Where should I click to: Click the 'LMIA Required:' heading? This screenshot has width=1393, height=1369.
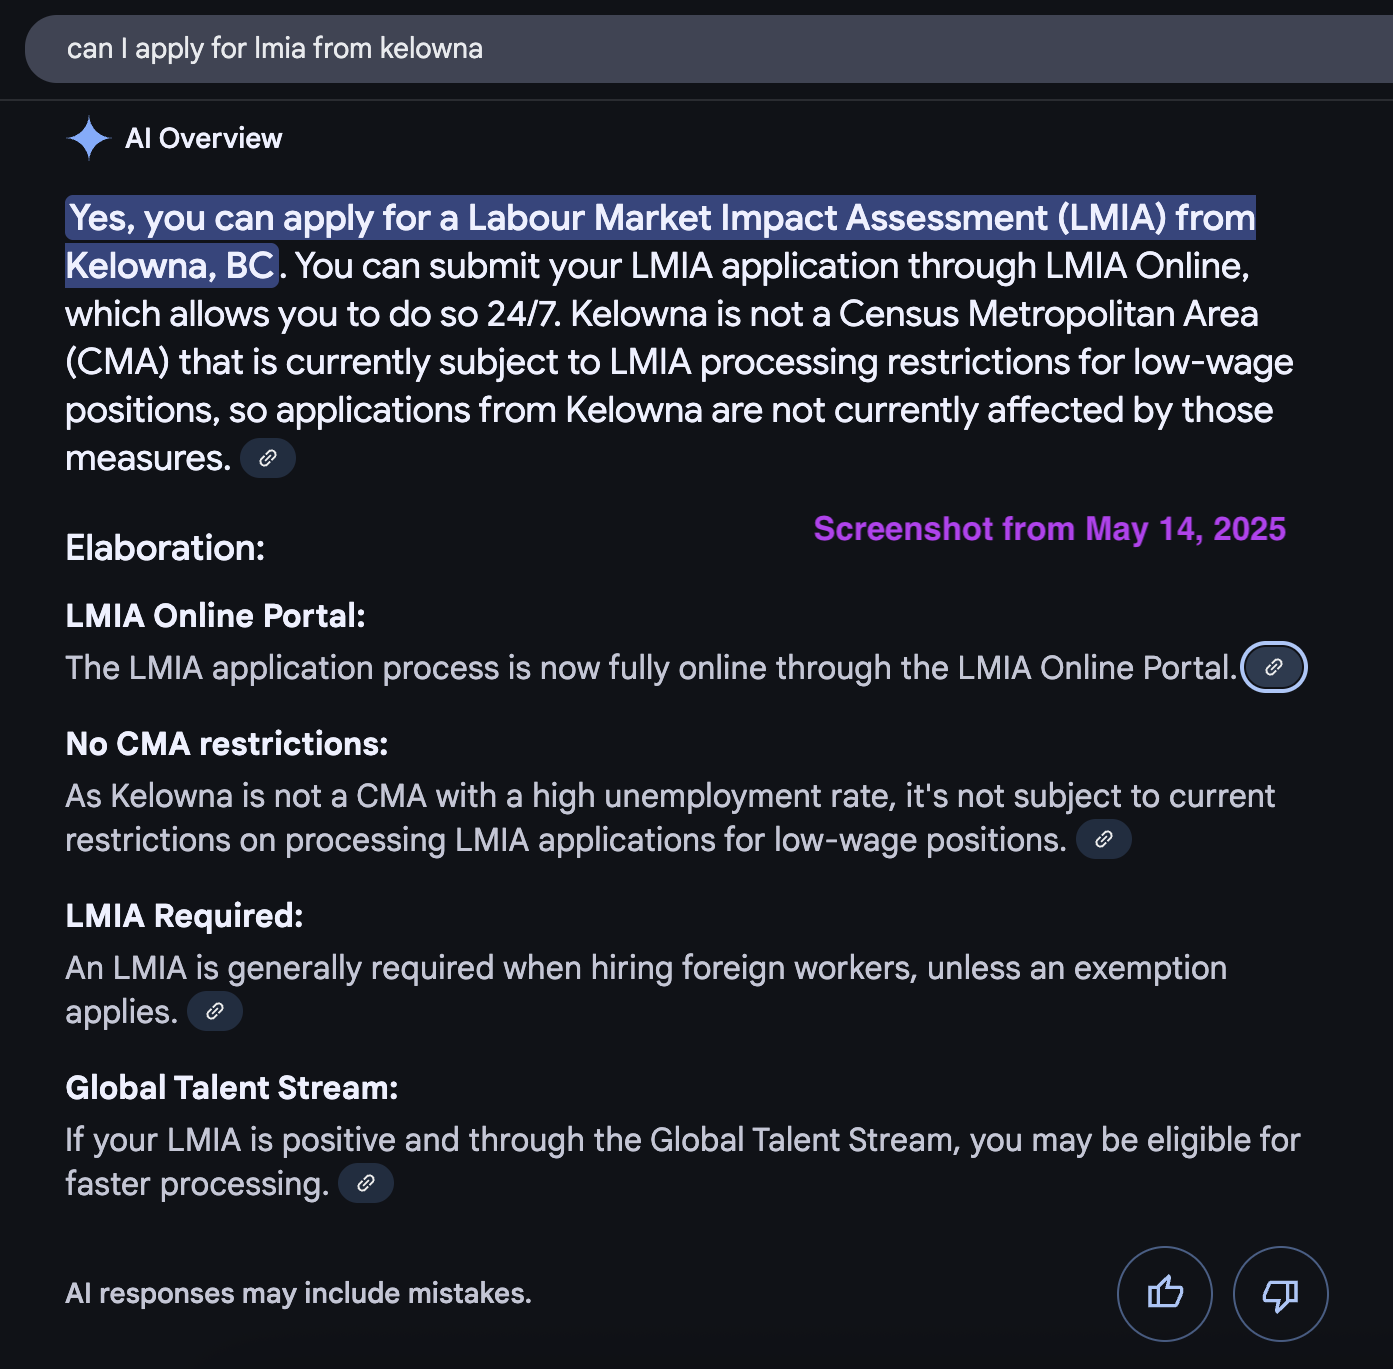[185, 916]
